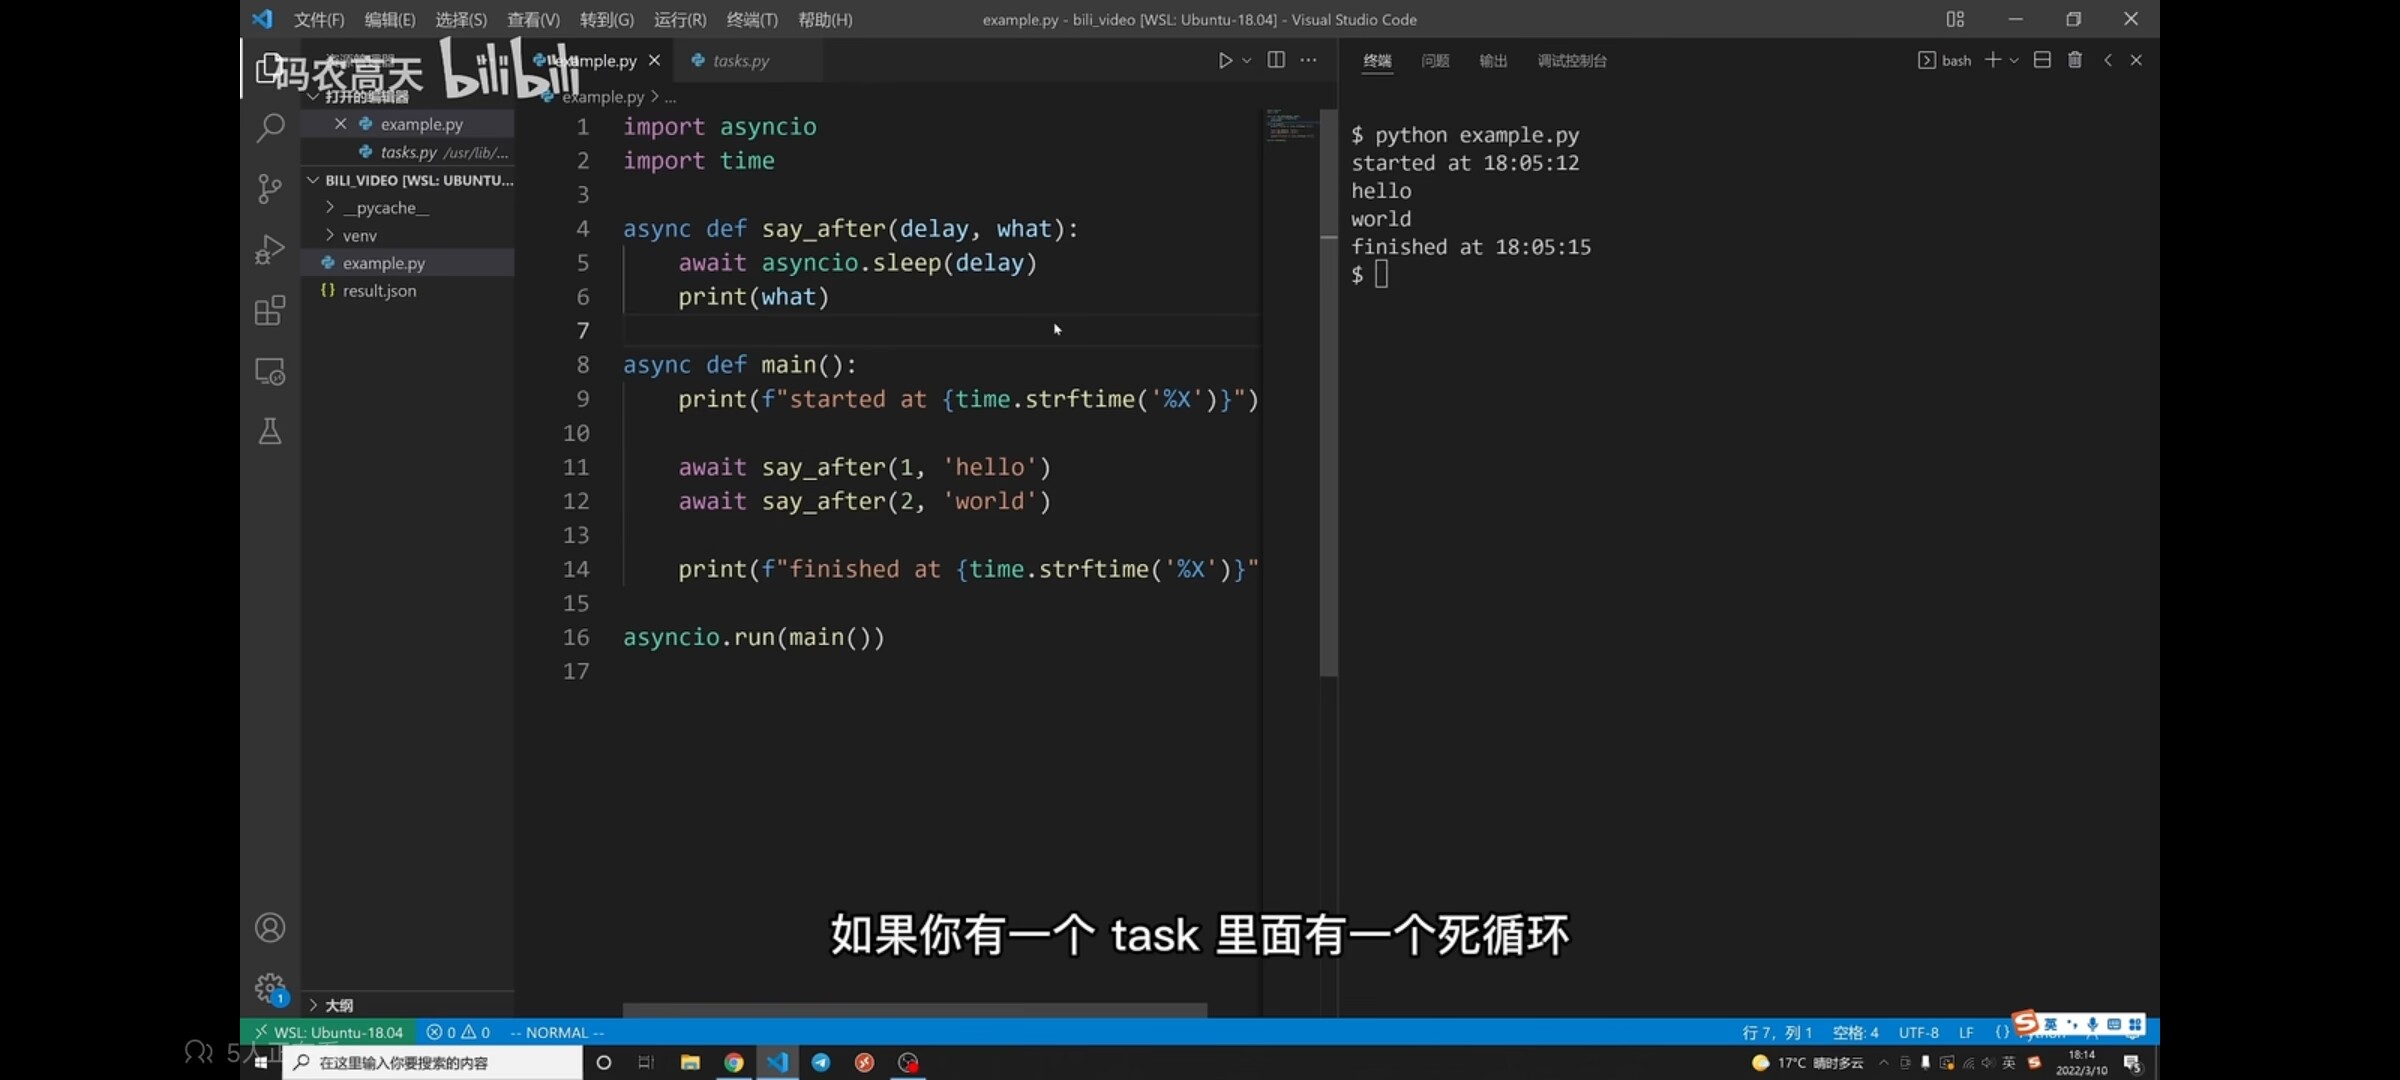This screenshot has height=1080, width=2400.
Task: Kill terminal with the trash icon
Action: pos(2075,61)
